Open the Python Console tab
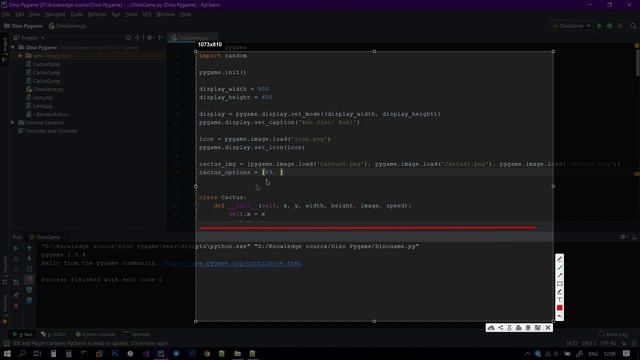Screen dimensions: 640x360 (x=95, y=334)
